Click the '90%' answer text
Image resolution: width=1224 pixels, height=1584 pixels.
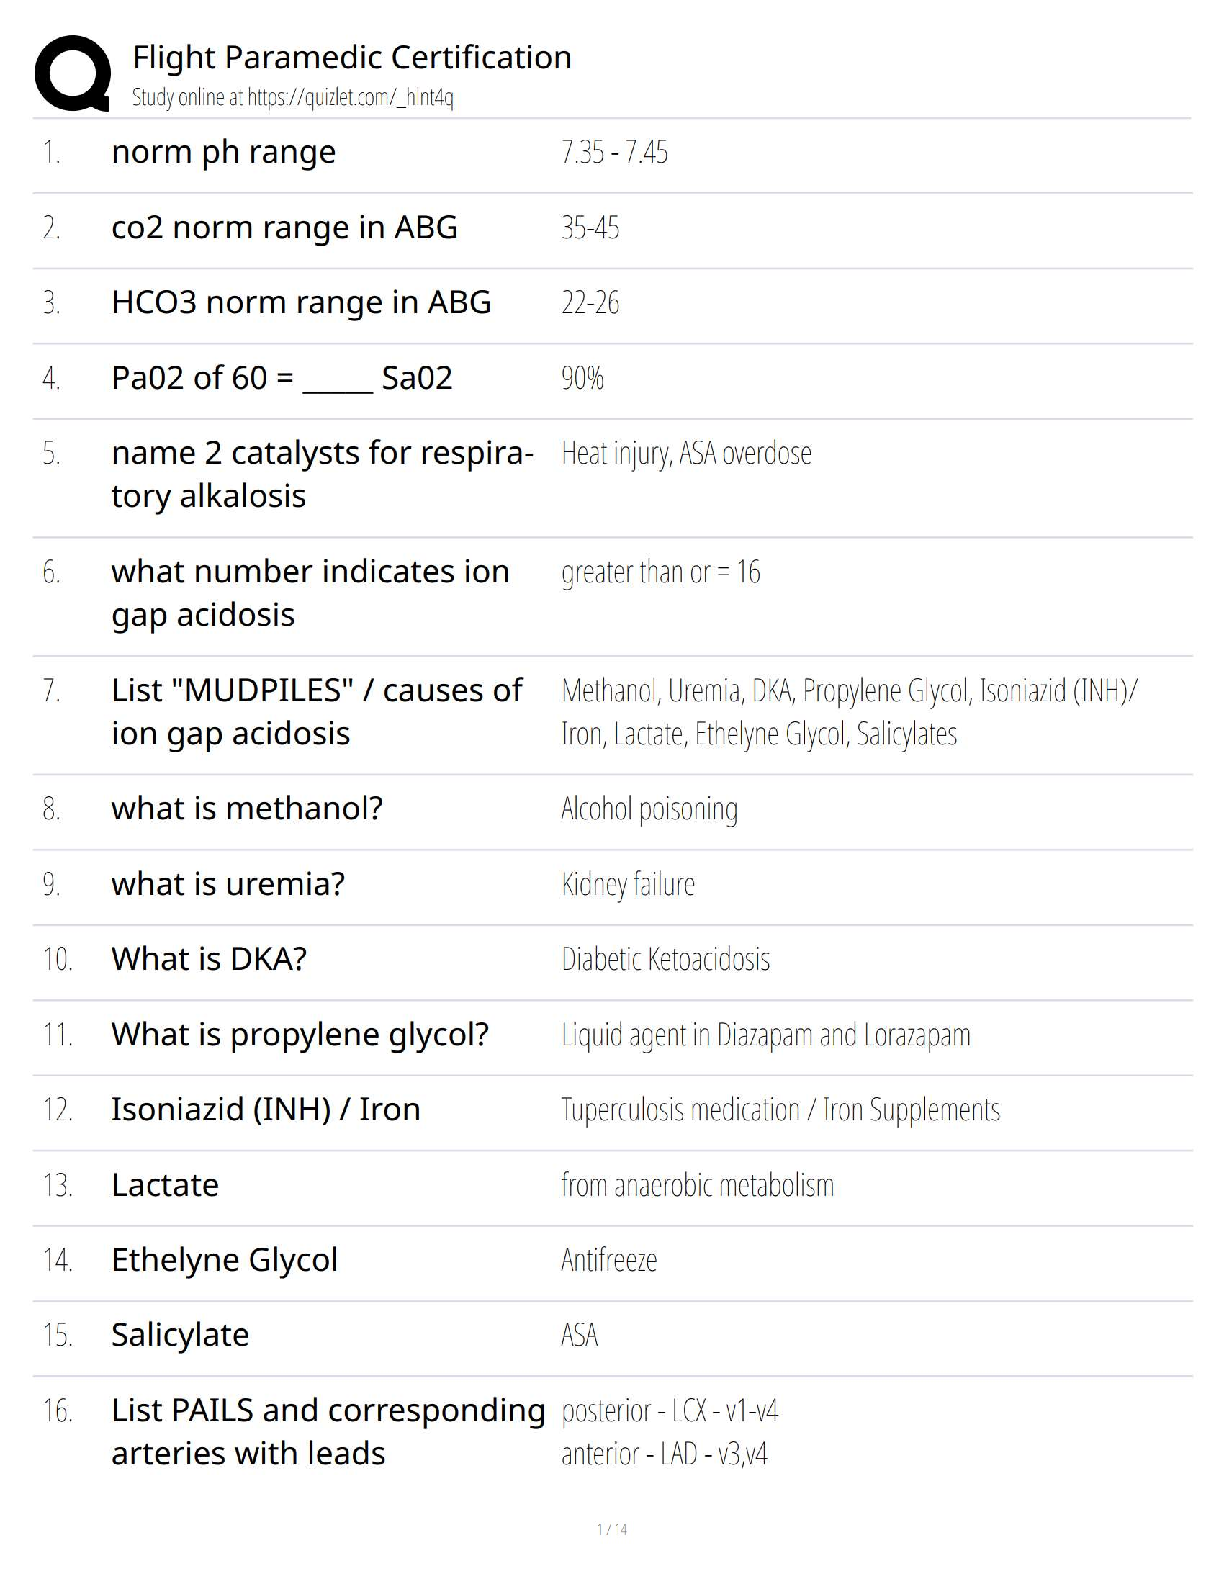pos(582,378)
